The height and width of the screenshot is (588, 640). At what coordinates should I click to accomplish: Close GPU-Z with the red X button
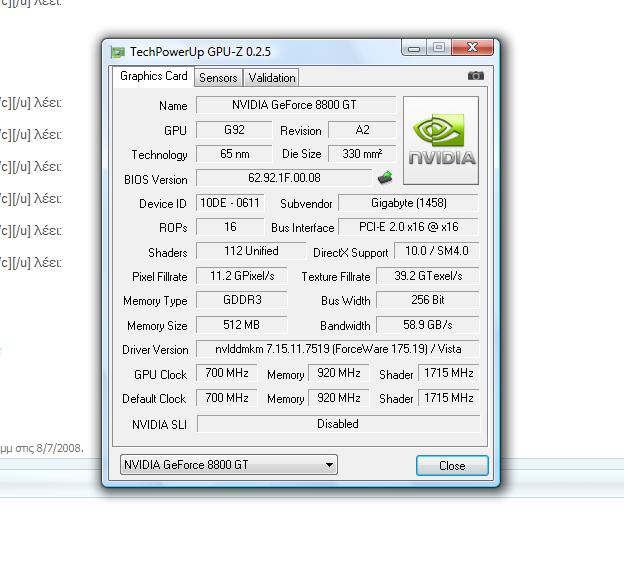pos(473,47)
